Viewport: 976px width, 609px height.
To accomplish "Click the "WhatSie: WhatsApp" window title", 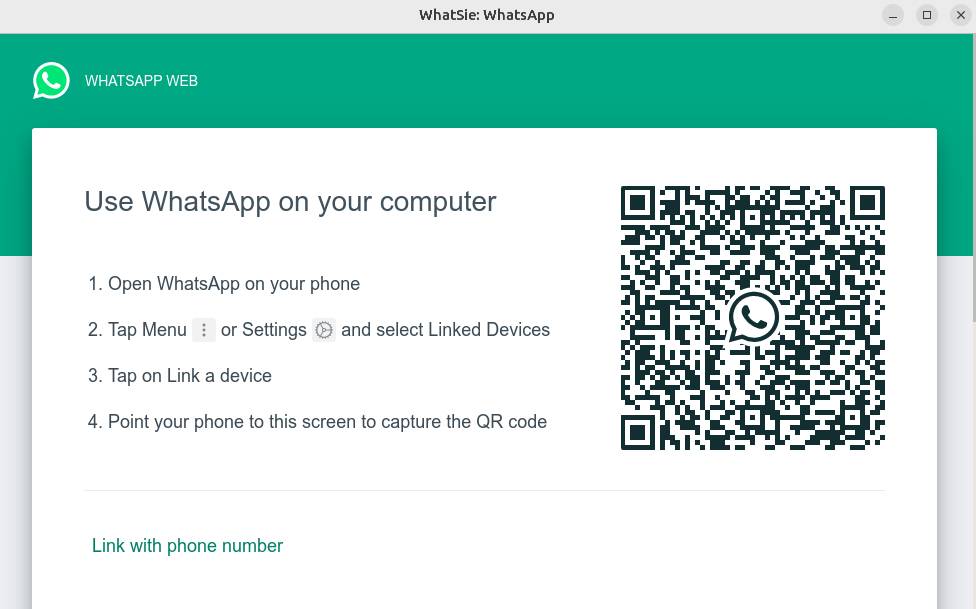I will [x=487, y=15].
